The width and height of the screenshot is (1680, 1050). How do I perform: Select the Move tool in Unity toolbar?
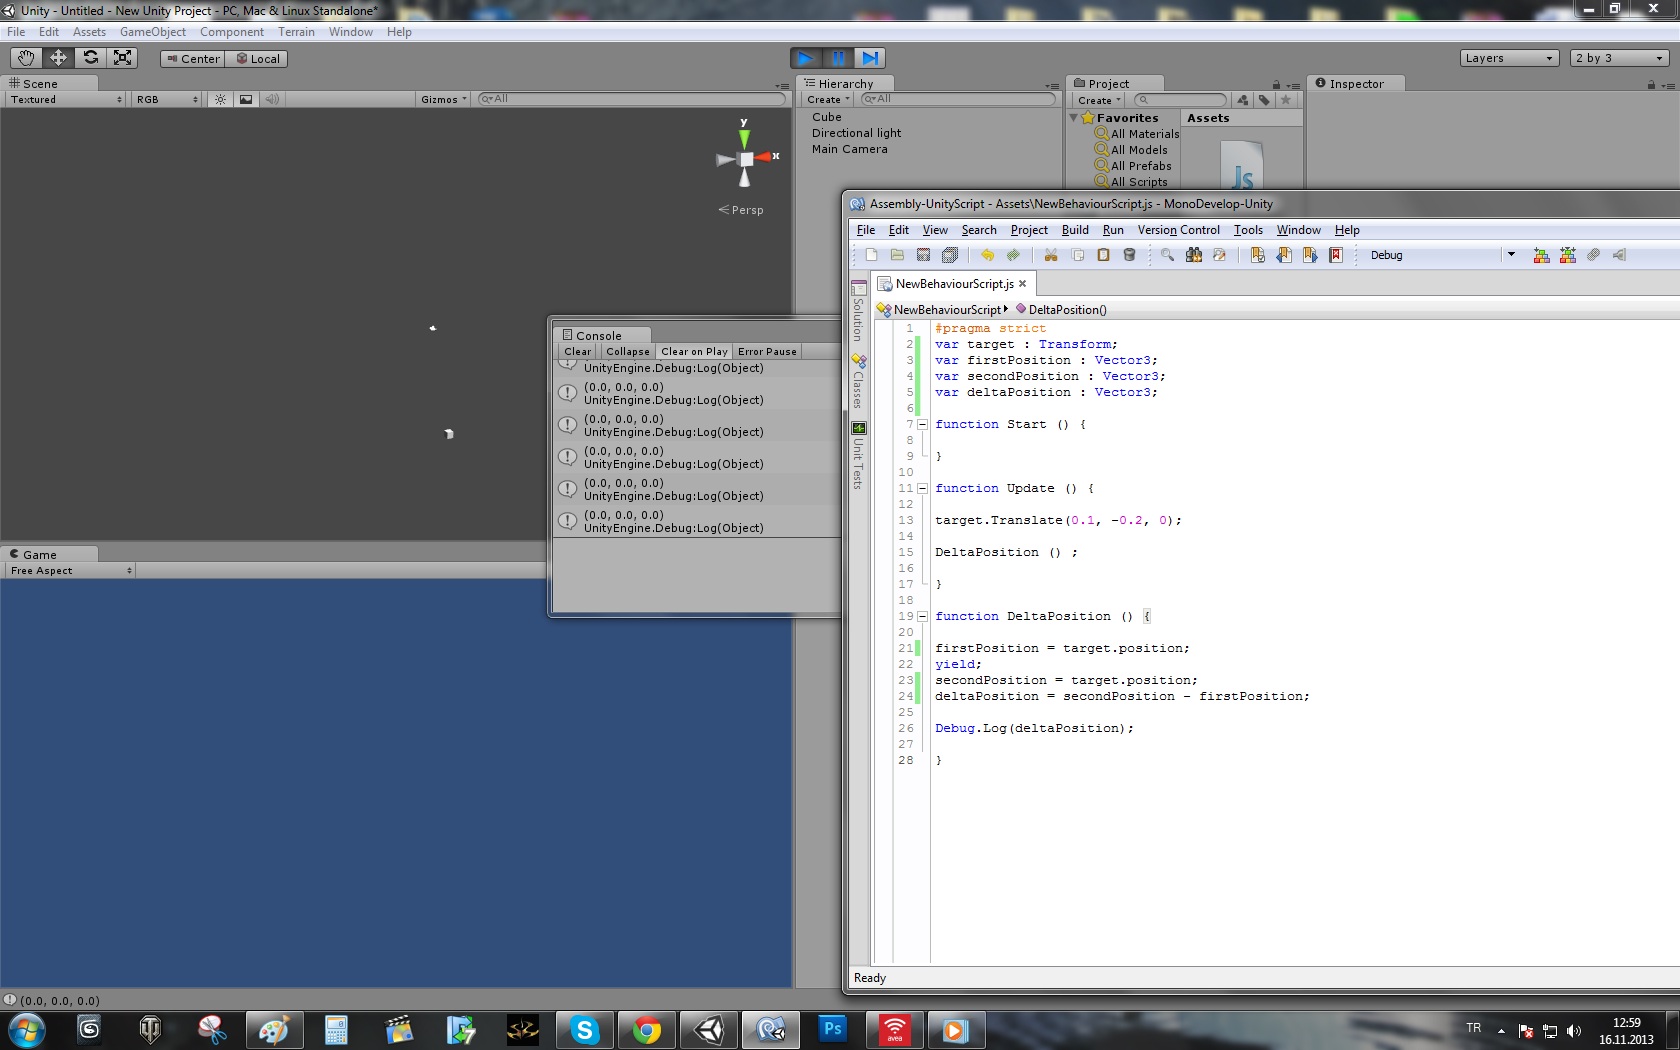58,58
